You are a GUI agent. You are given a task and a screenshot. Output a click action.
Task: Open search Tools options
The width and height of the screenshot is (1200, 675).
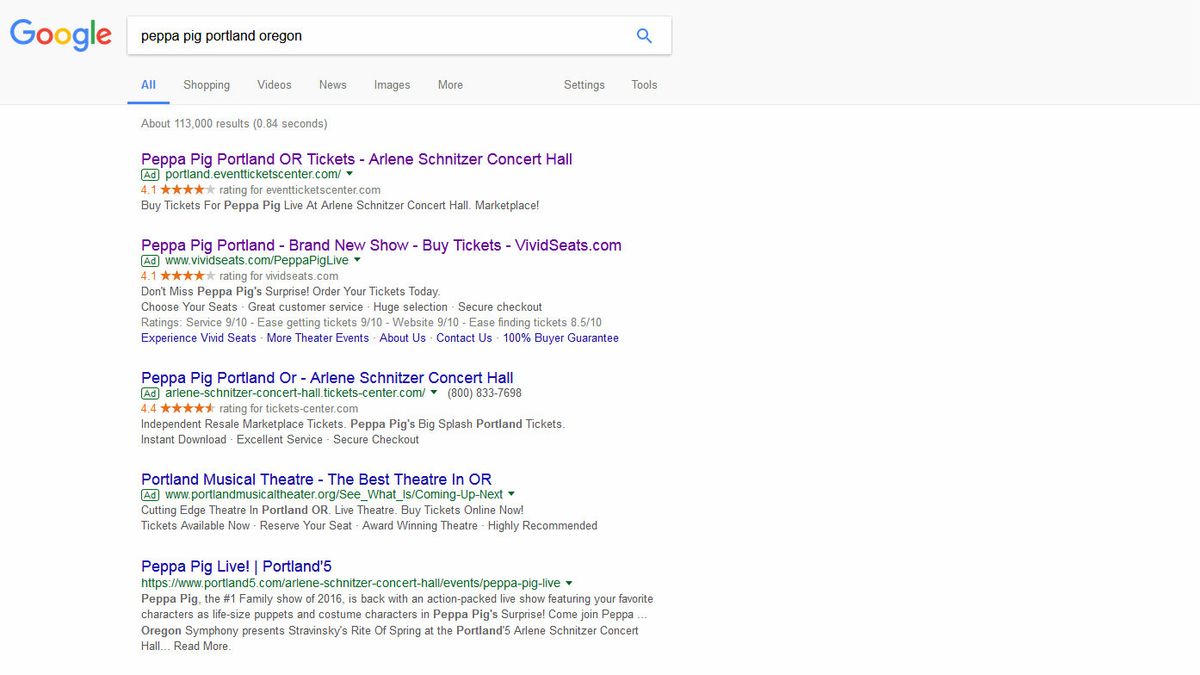[644, 85]
